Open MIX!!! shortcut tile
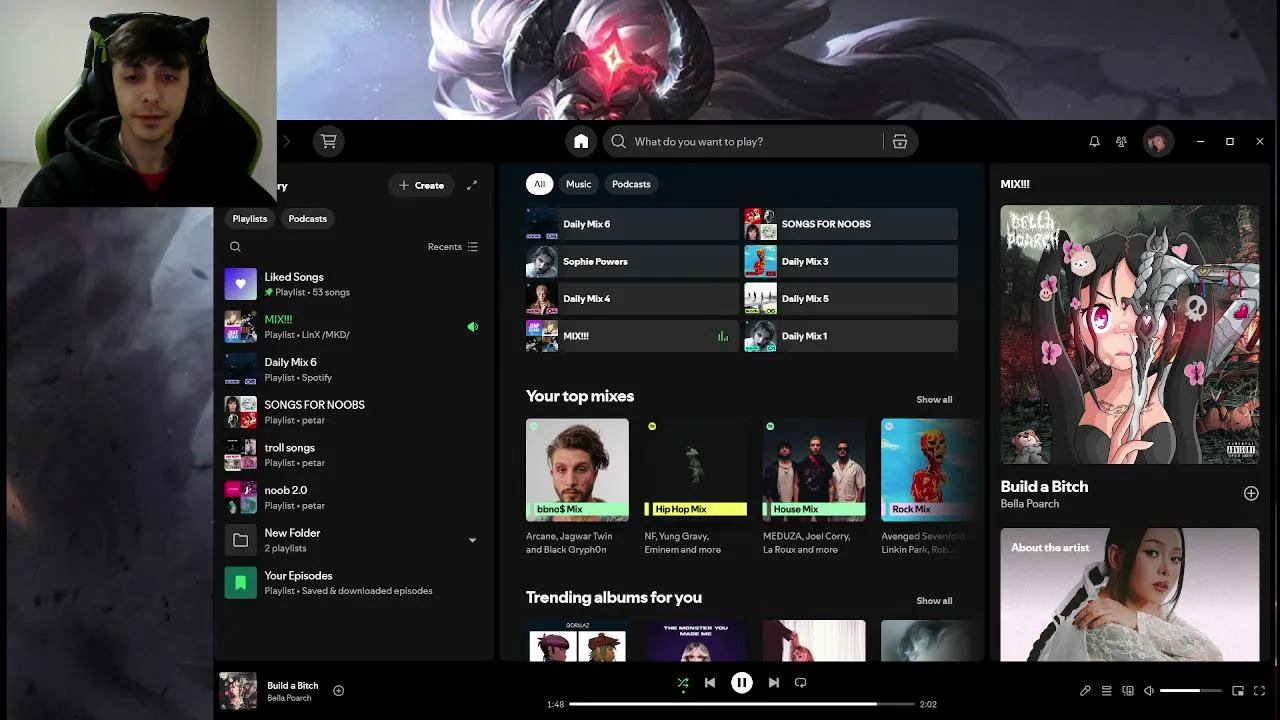Viewport: 1280px width, 720px height. tap(632, 336)
